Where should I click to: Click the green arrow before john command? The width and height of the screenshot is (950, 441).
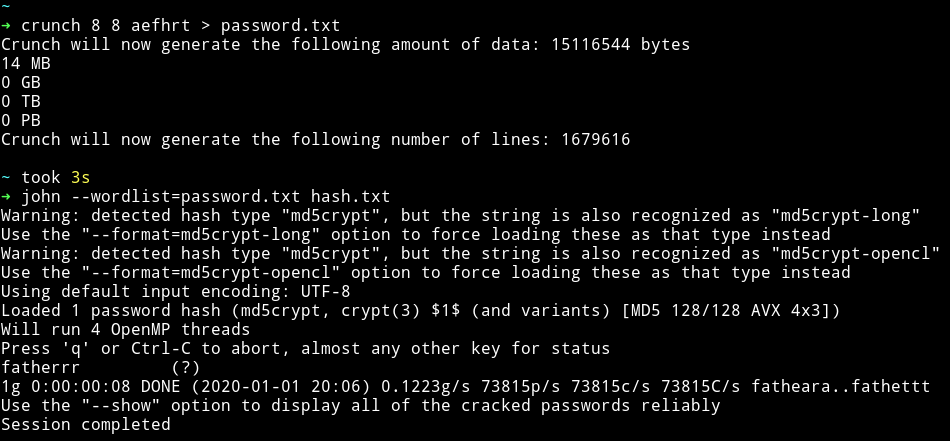pos(6,197)
